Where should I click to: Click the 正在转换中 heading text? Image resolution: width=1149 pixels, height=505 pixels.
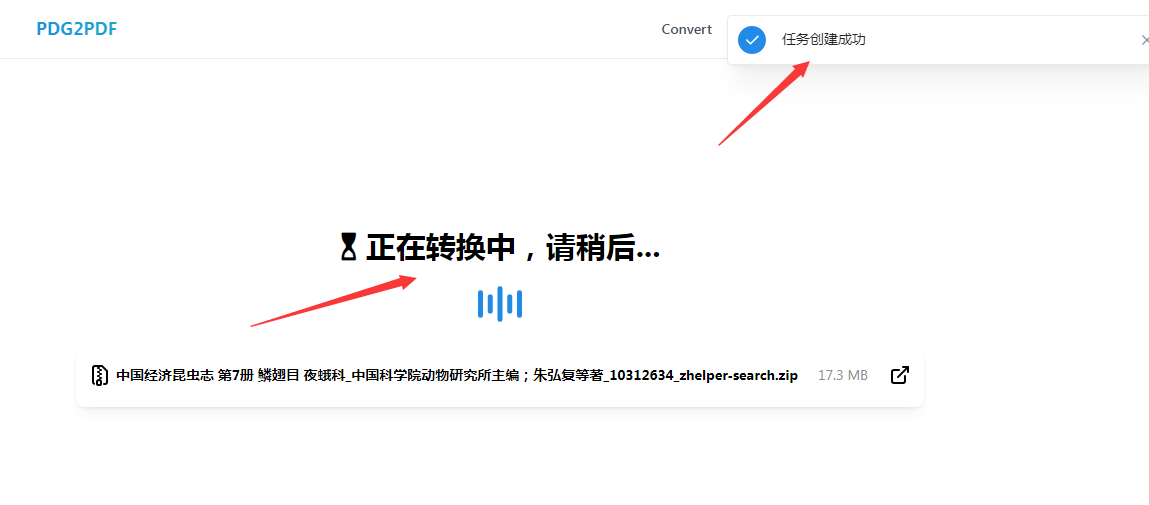pos(440,247)
